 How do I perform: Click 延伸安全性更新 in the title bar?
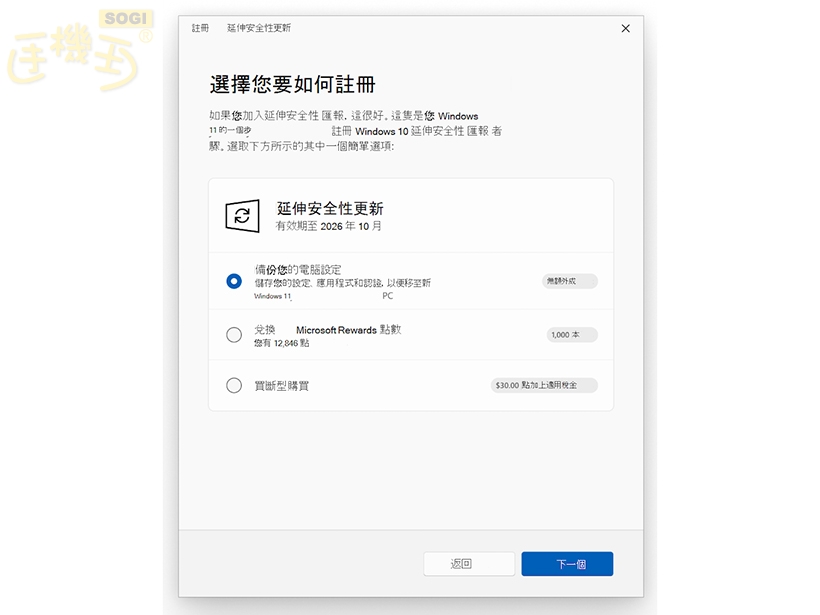(x=258, y=29)
